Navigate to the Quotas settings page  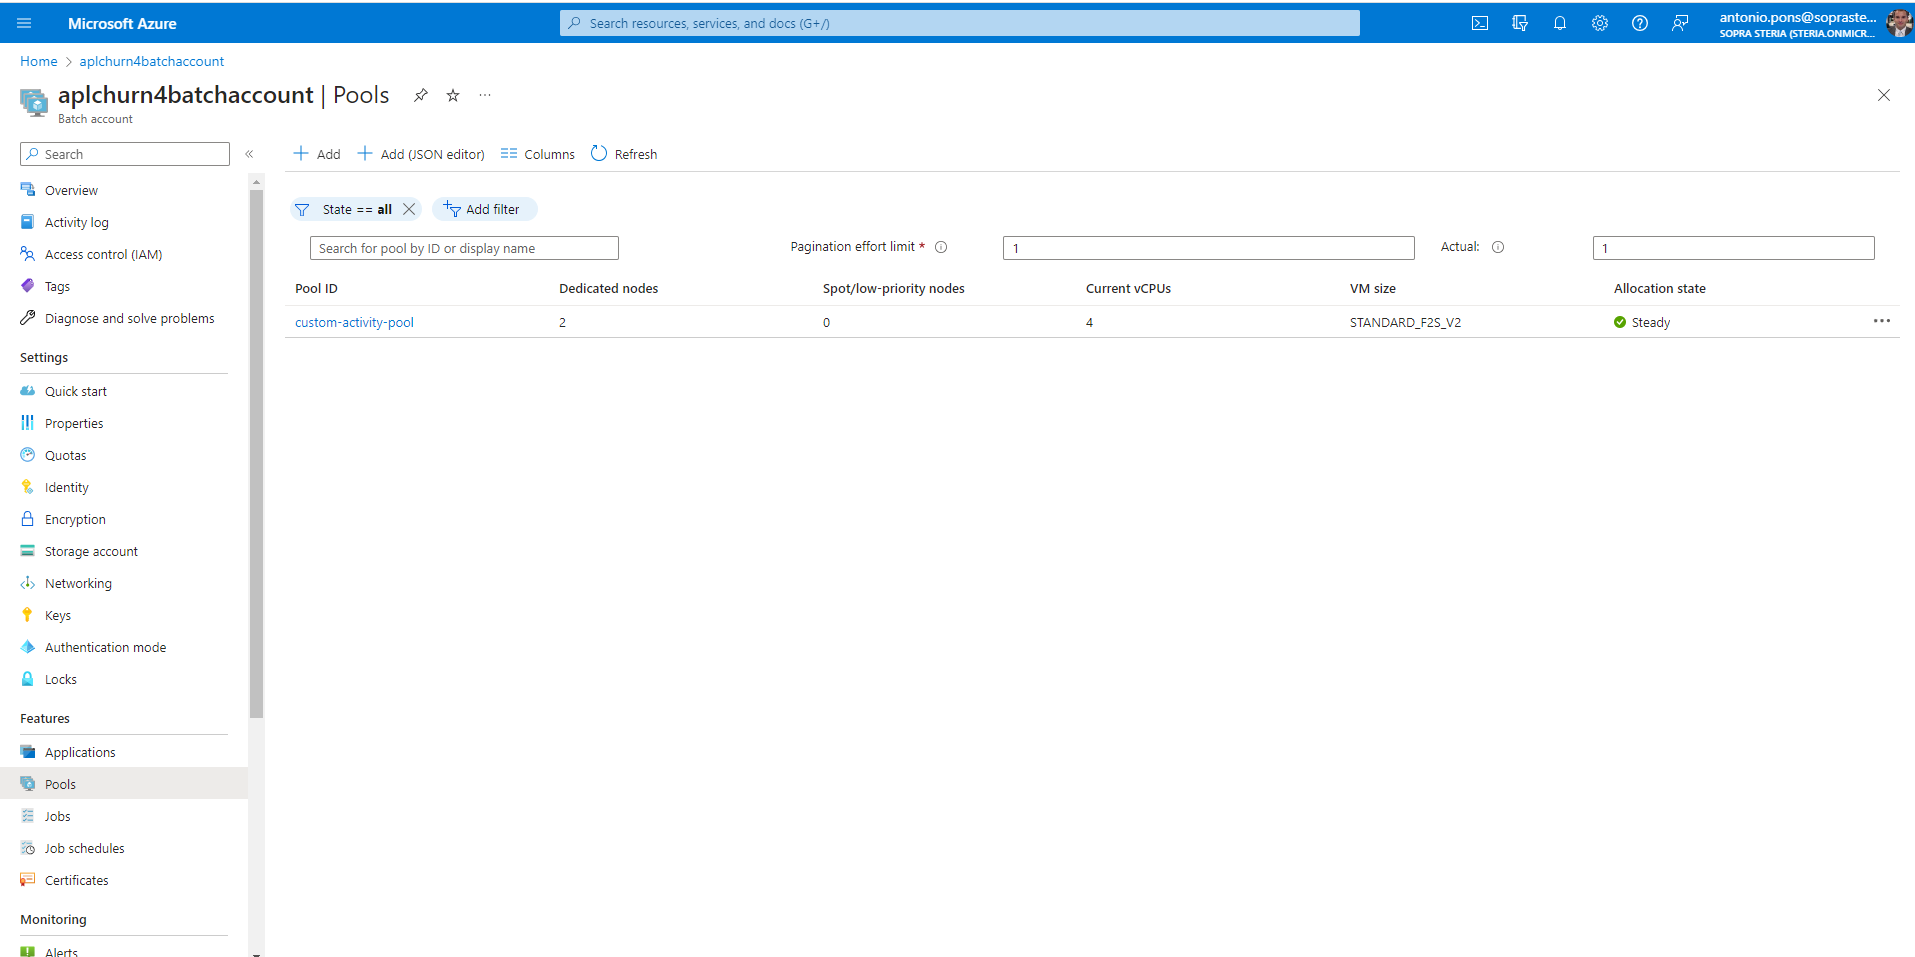66,455
